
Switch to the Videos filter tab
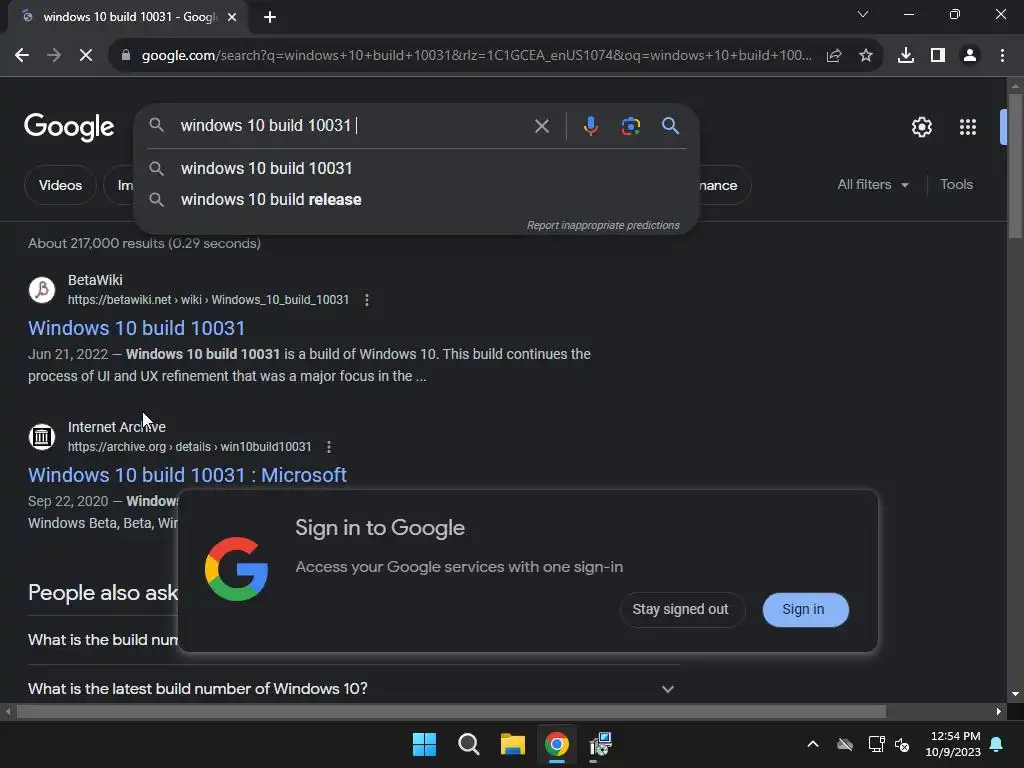(x=60, y=185)
